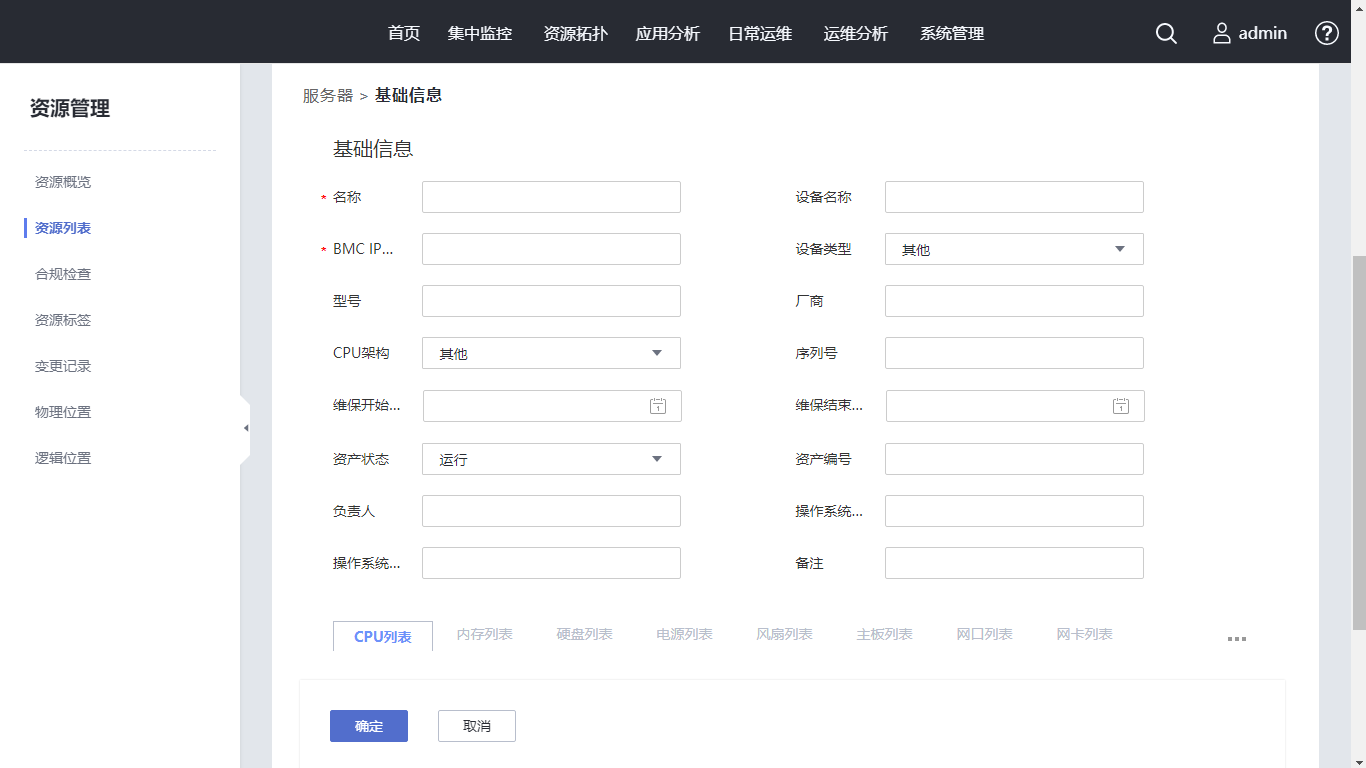Open the admin user account menu

1250,33
